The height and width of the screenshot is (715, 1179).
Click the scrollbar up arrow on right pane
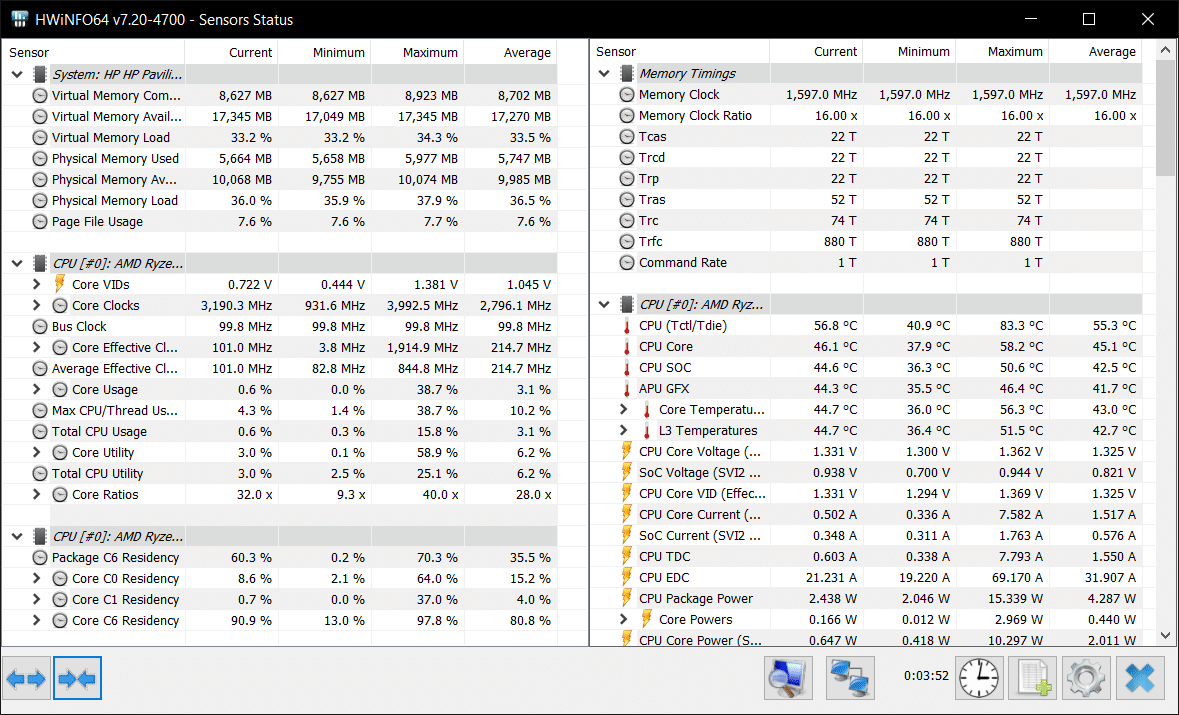(1165, 50)
